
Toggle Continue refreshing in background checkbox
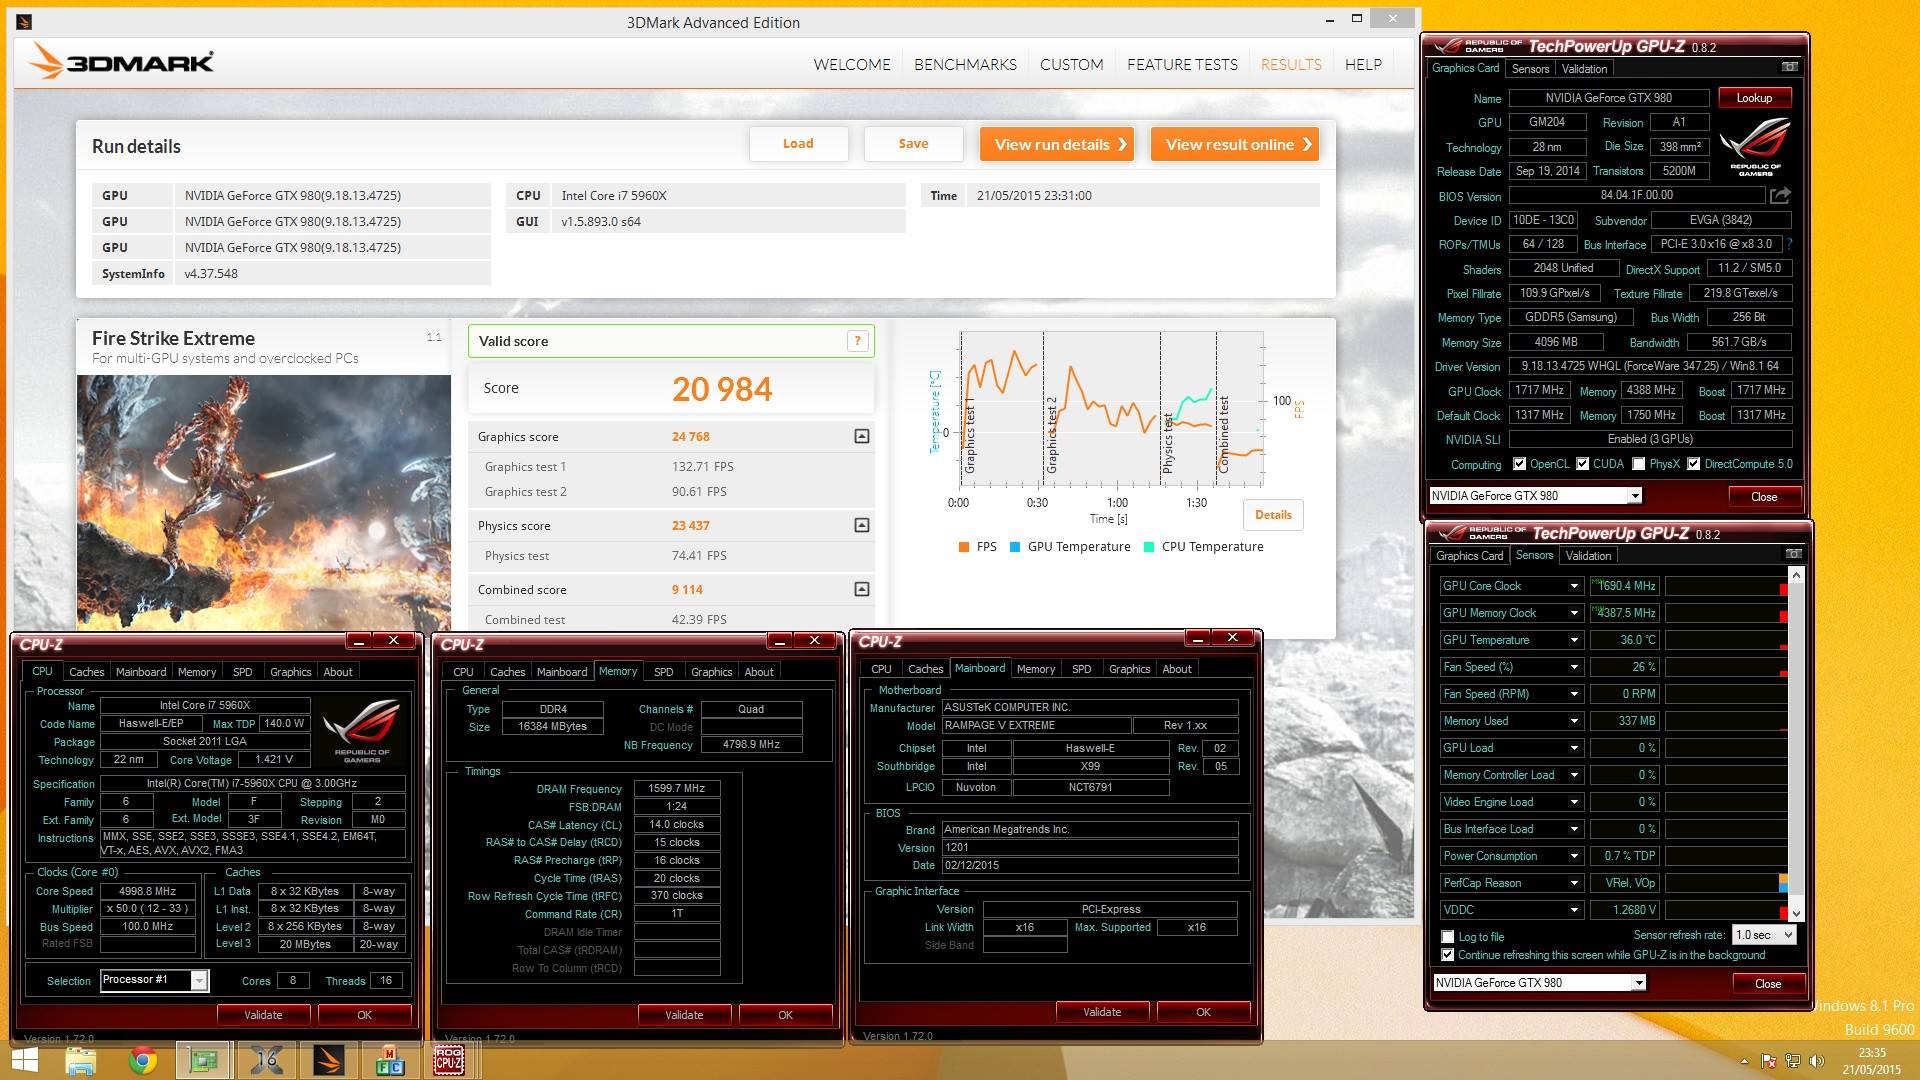[x=1448, y=955]
